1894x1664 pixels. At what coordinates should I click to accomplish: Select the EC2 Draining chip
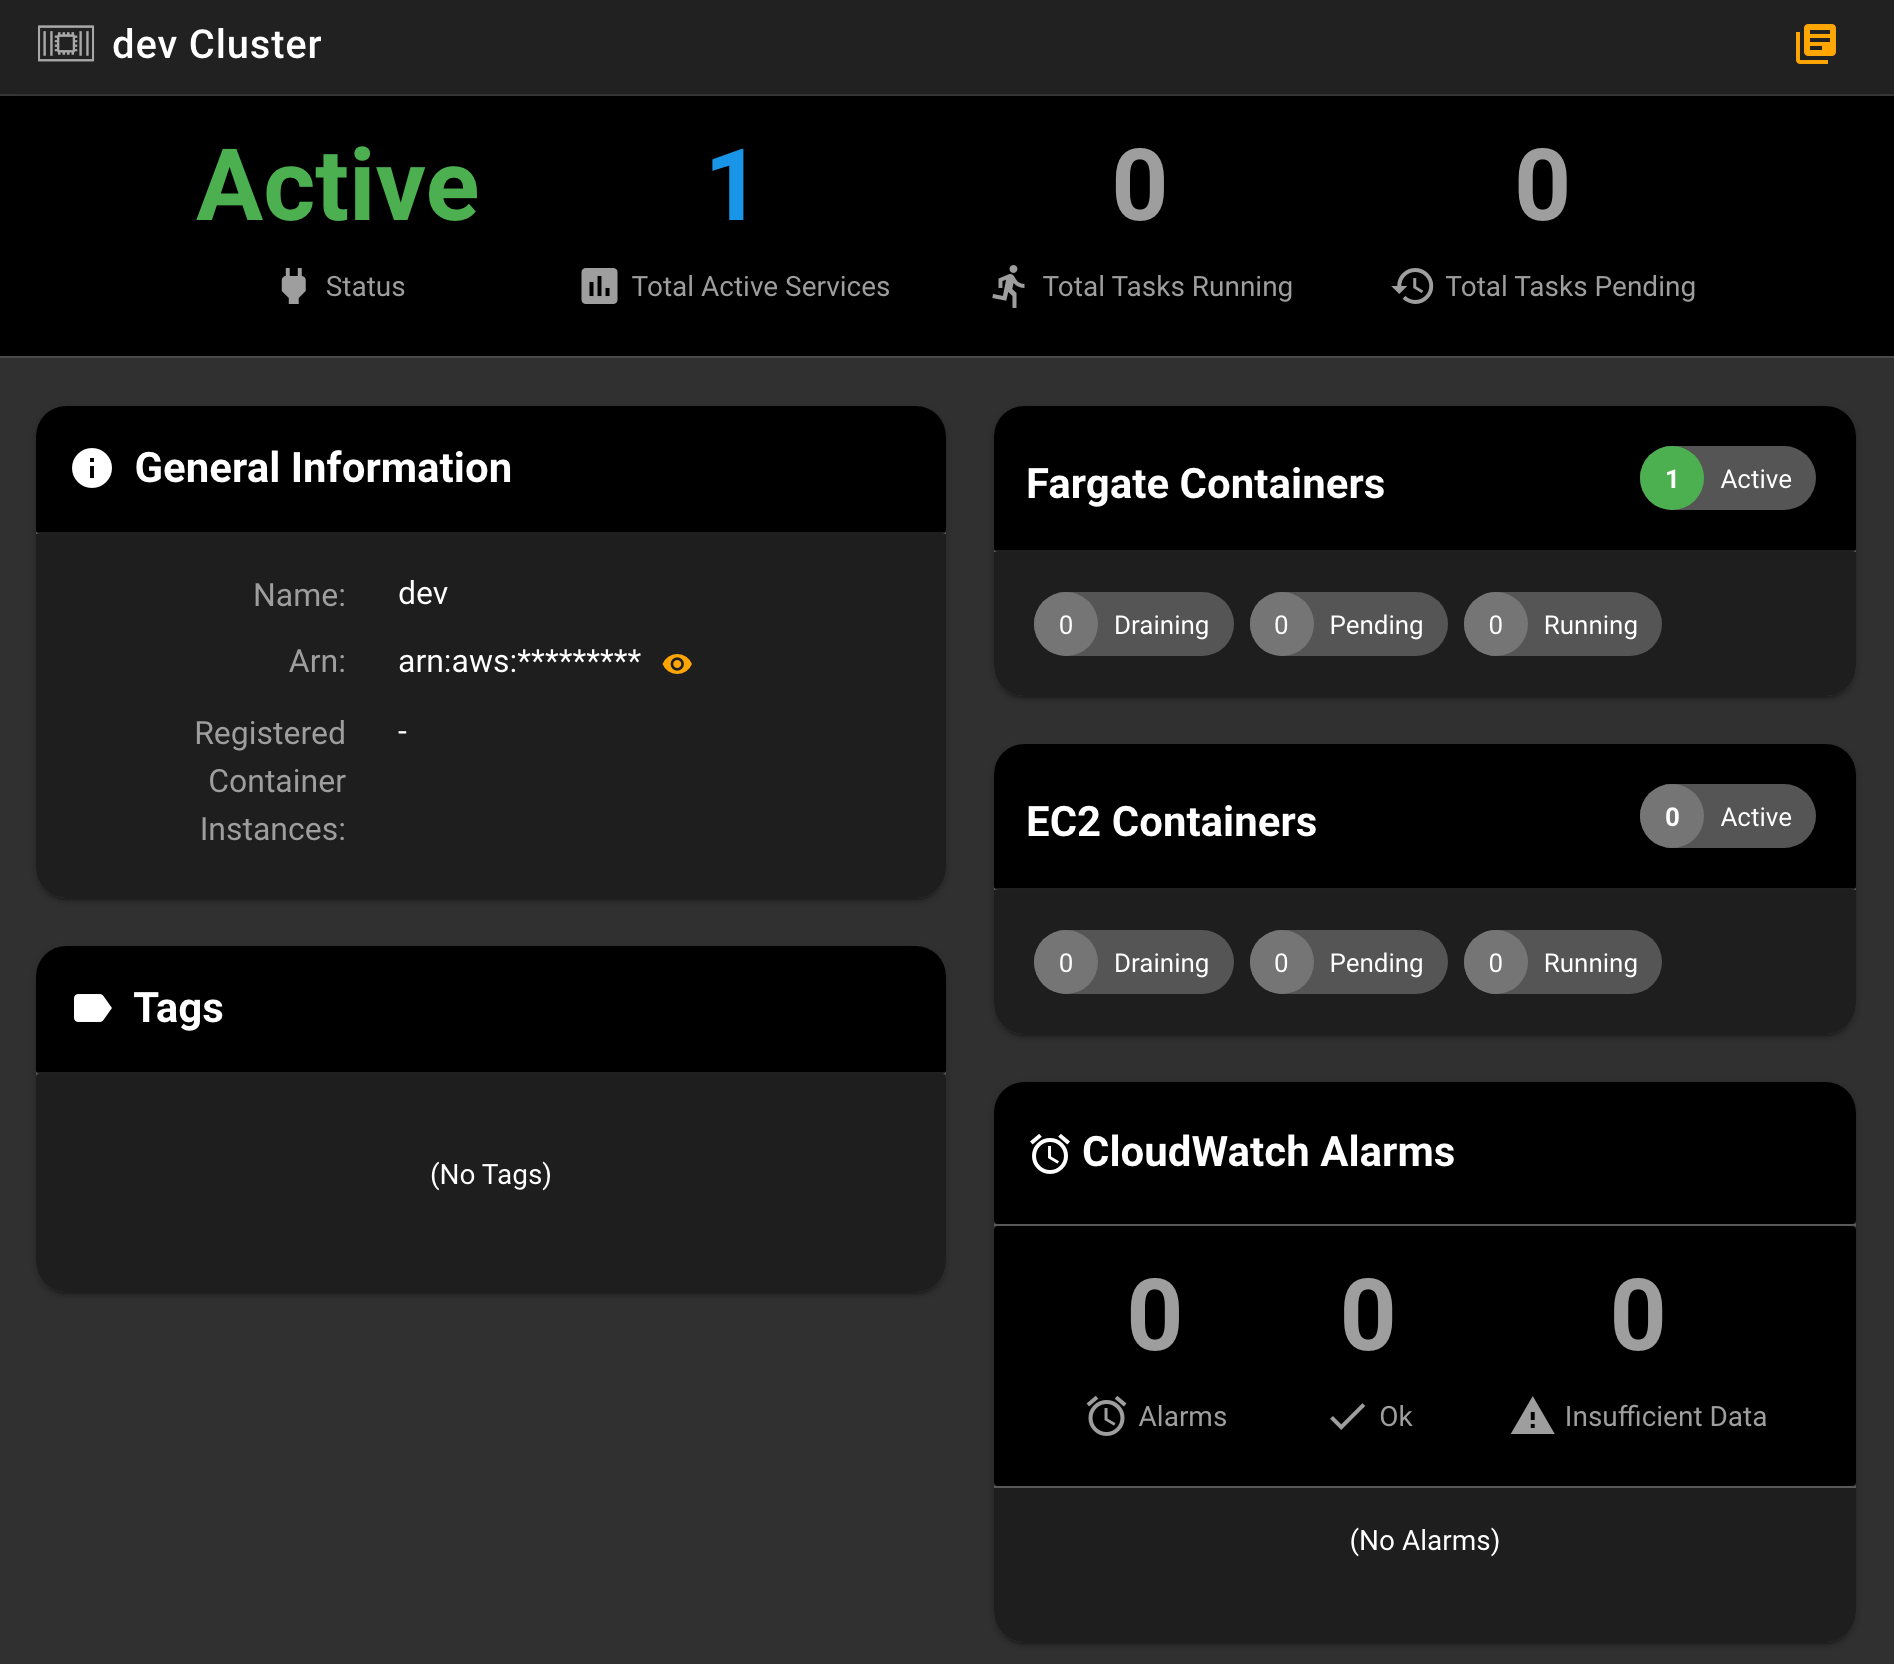1133,963
